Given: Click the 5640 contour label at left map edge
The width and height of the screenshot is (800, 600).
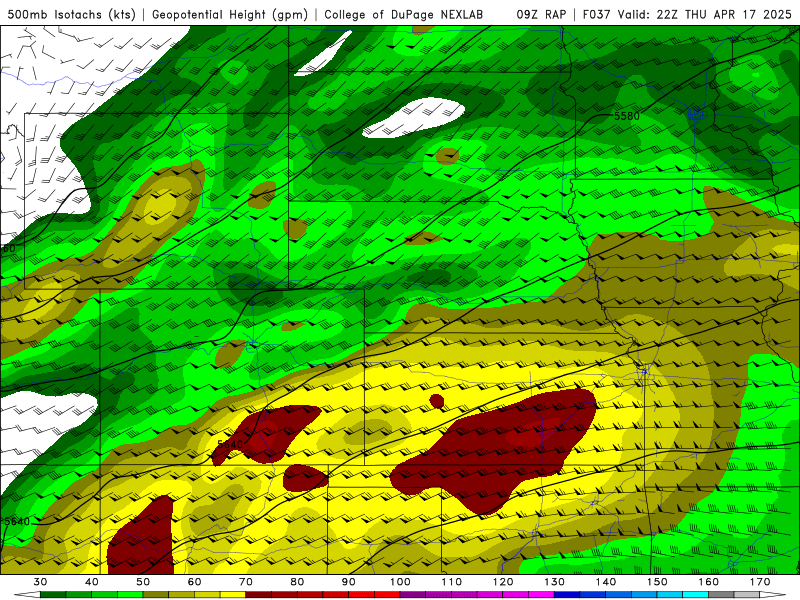Looking at the screenshot, I should [17, 521].
